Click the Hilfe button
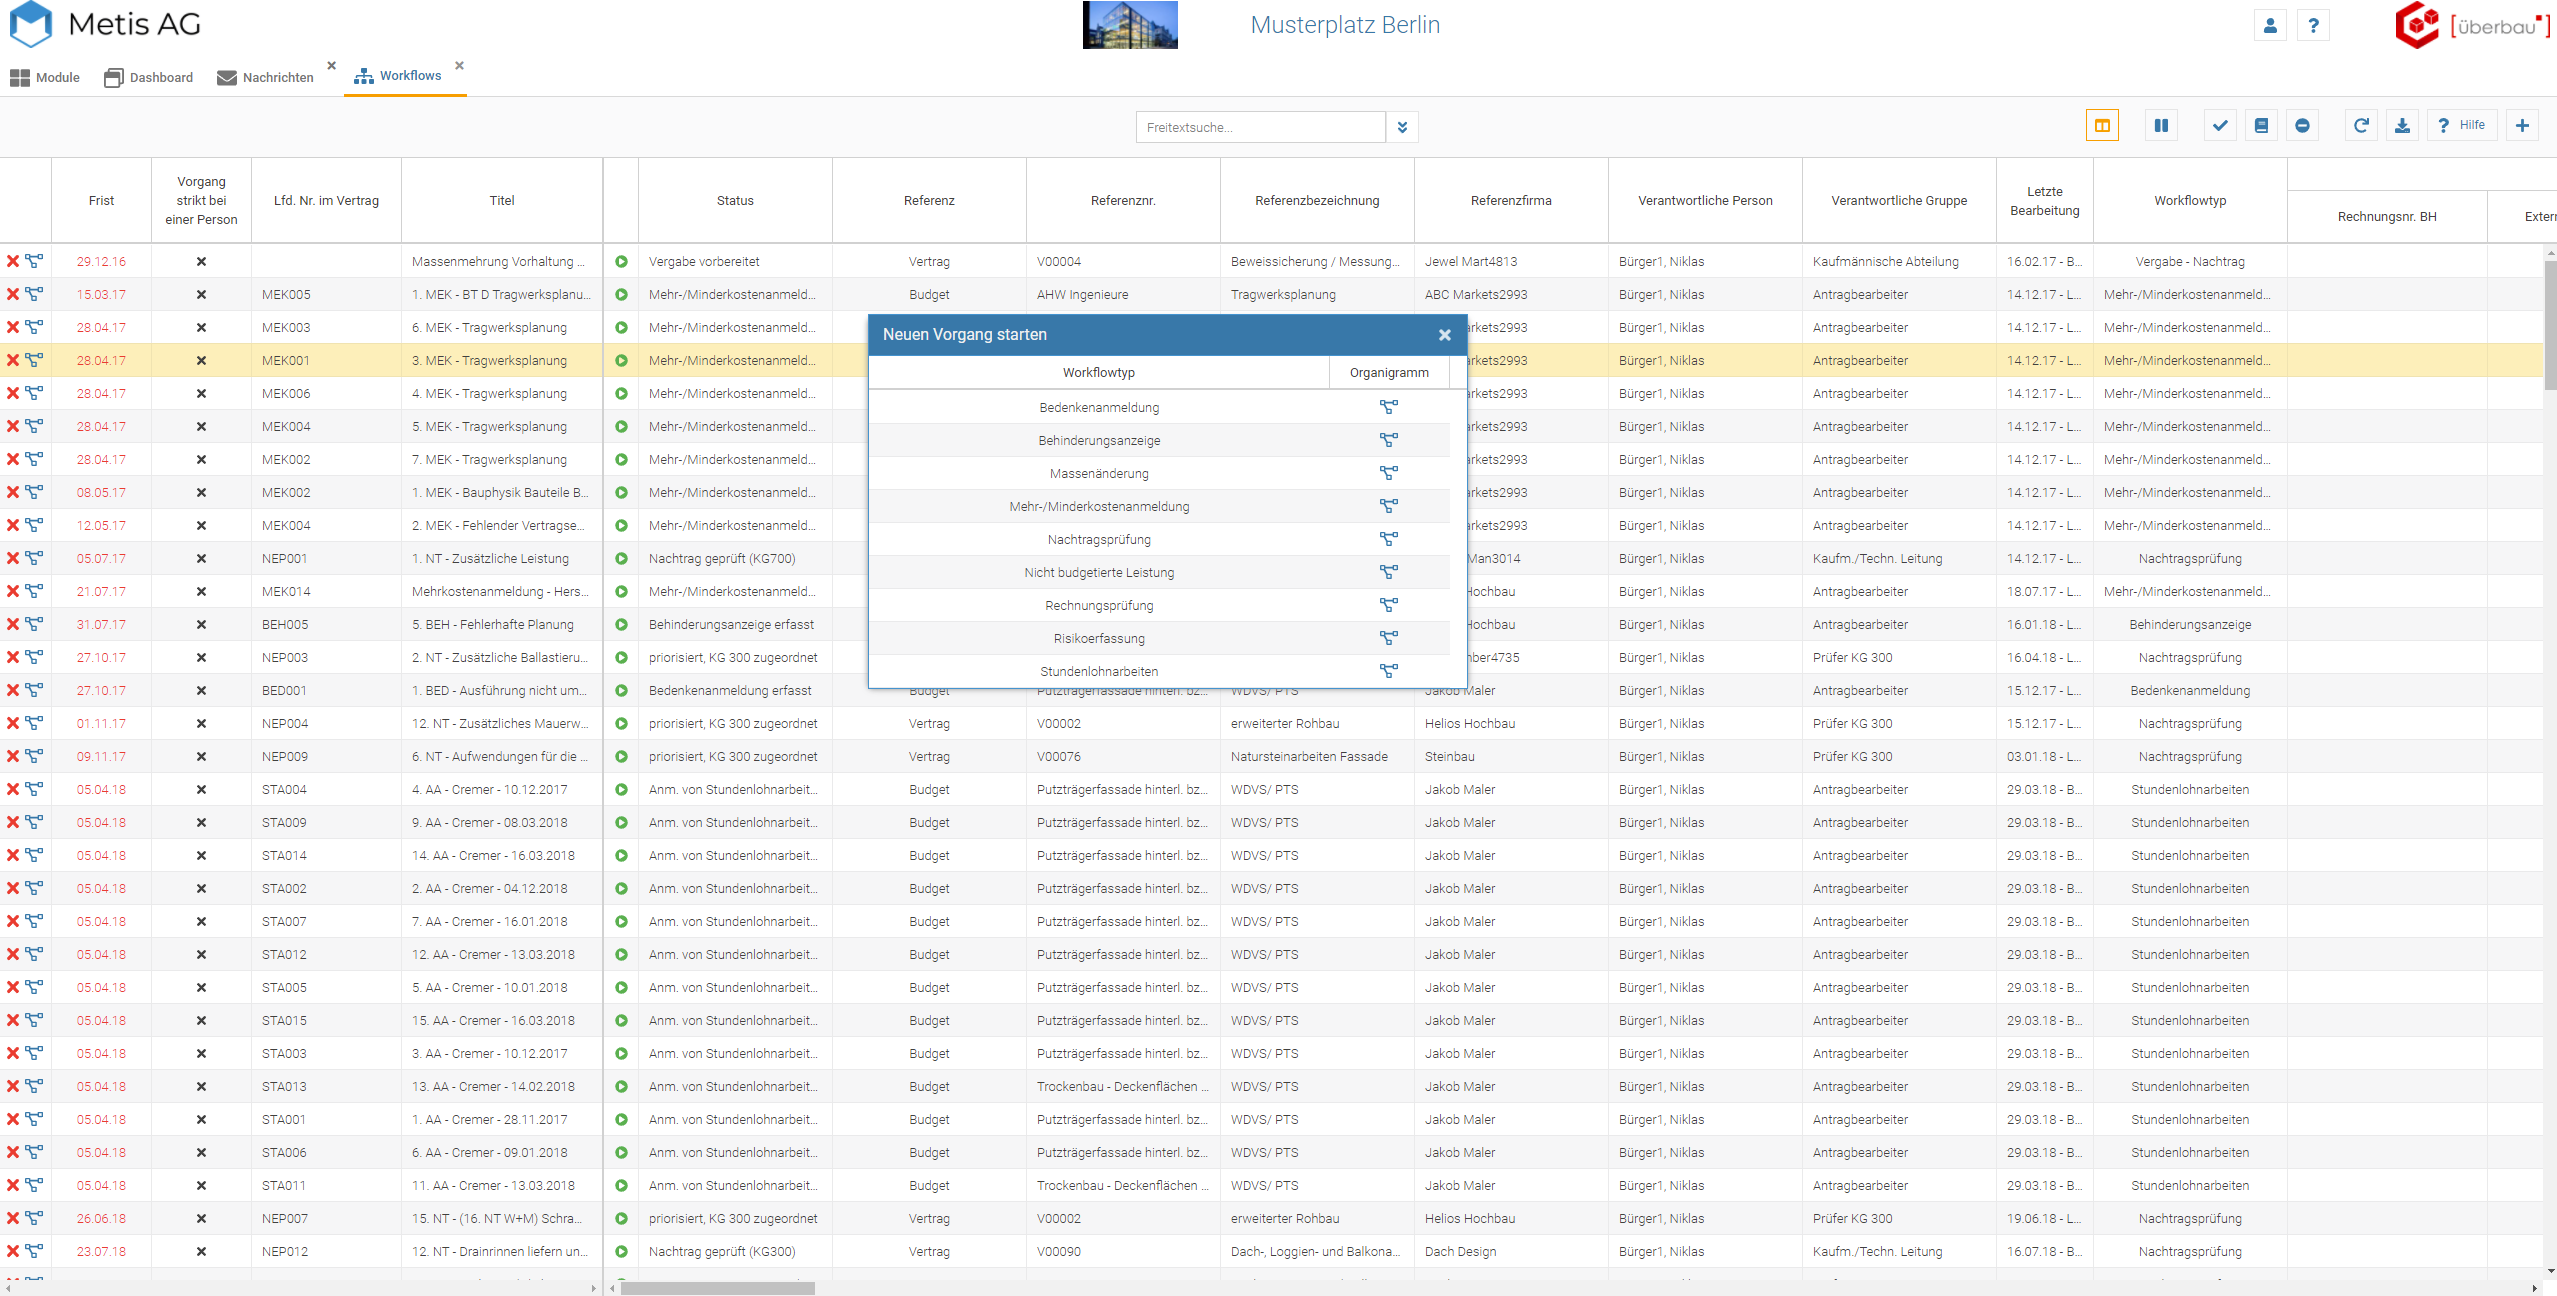The image size is (2557, 1296). pos(2462,126)
